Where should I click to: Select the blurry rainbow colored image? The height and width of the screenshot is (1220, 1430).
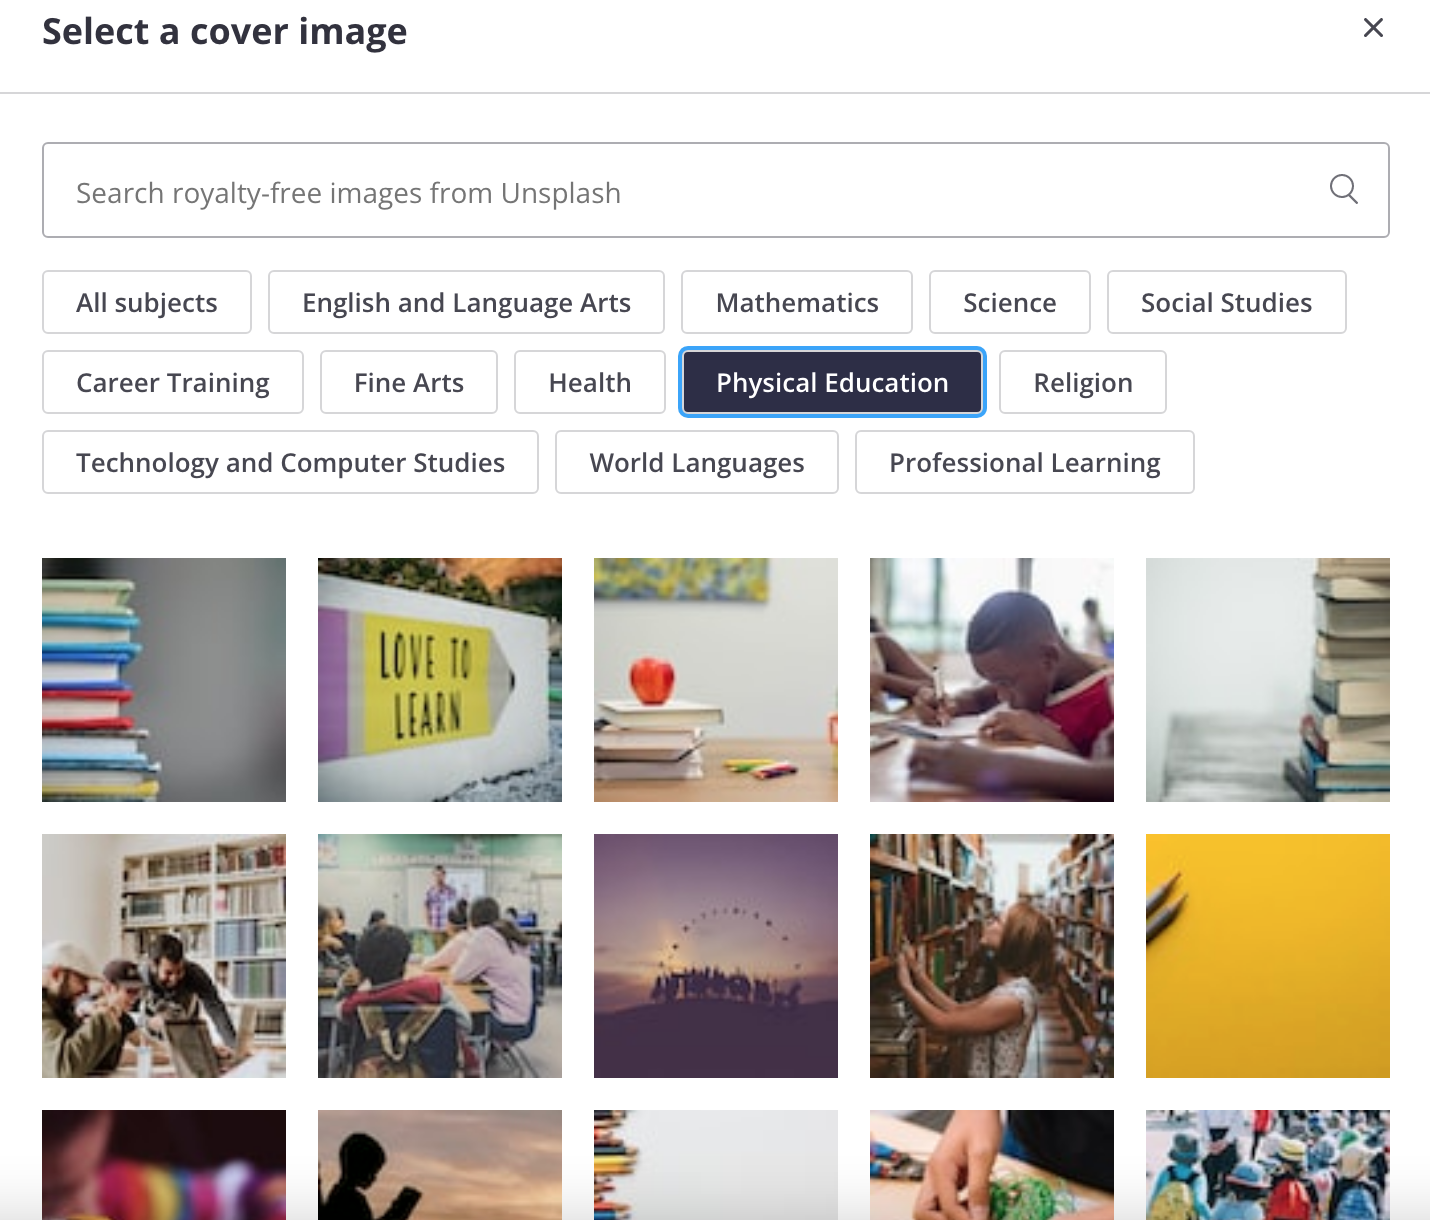coord(164,1165)
